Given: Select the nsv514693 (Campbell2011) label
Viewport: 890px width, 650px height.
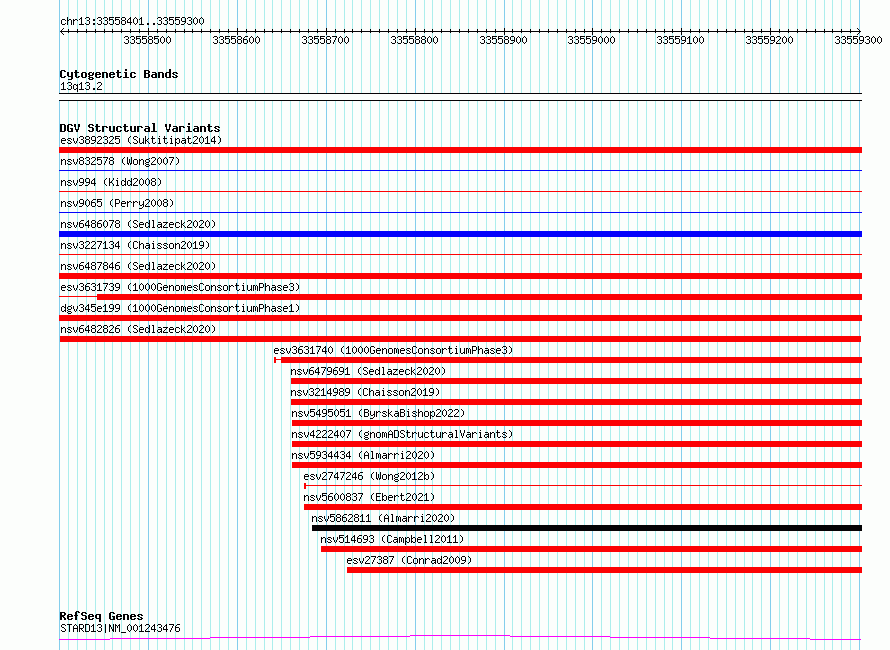Looking at the screenshot, I should pyautogui.click(x=392, y=539).
